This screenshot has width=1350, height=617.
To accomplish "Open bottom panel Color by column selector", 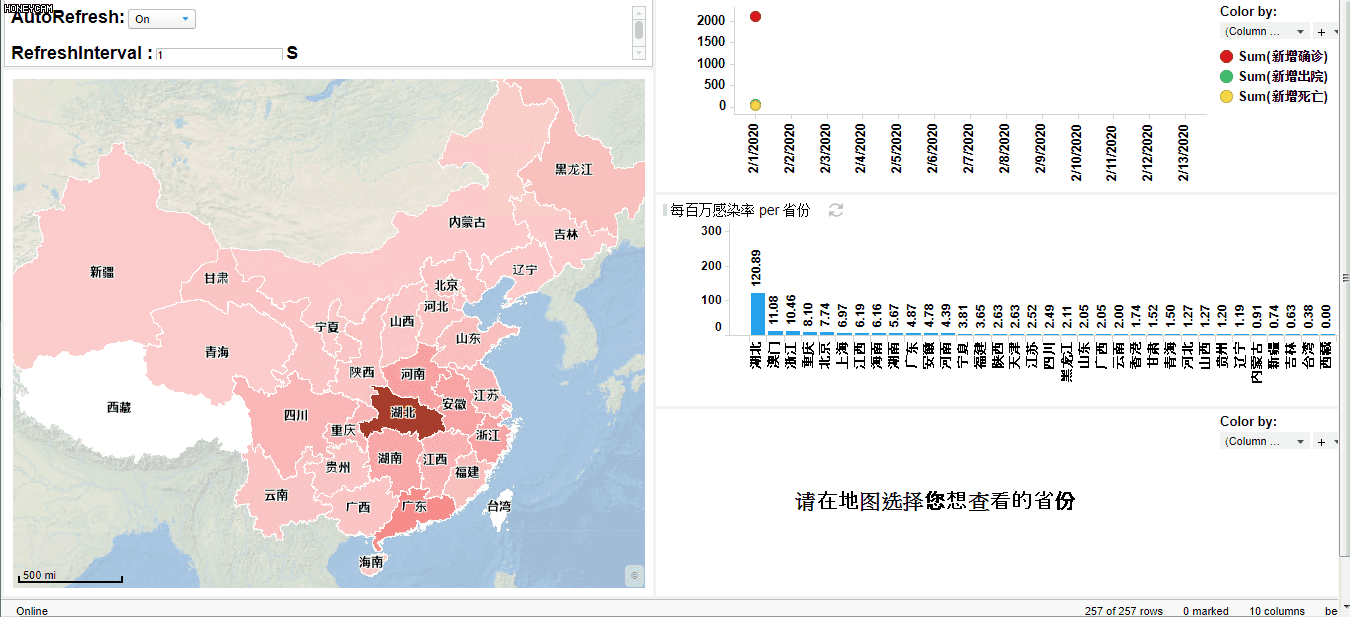I will pyautogui.click(x=1265, y=442).
